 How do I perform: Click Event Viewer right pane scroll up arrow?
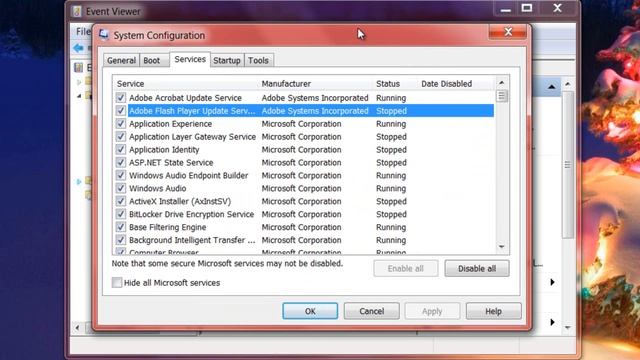(567, 84)
